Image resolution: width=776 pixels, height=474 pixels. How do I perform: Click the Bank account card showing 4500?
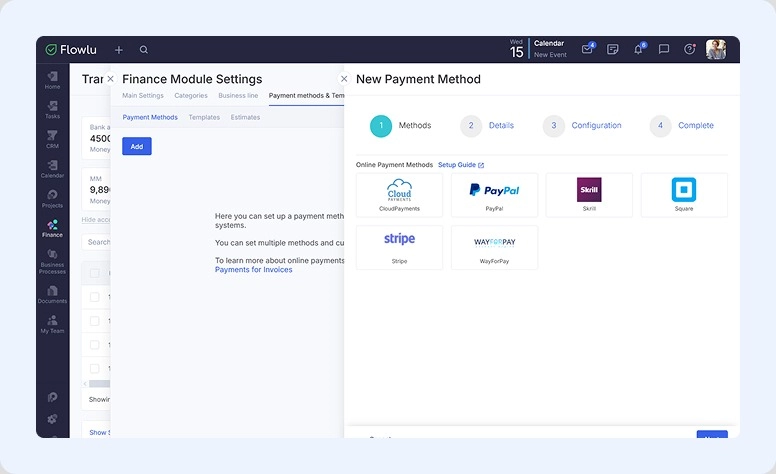coord(96,138)
